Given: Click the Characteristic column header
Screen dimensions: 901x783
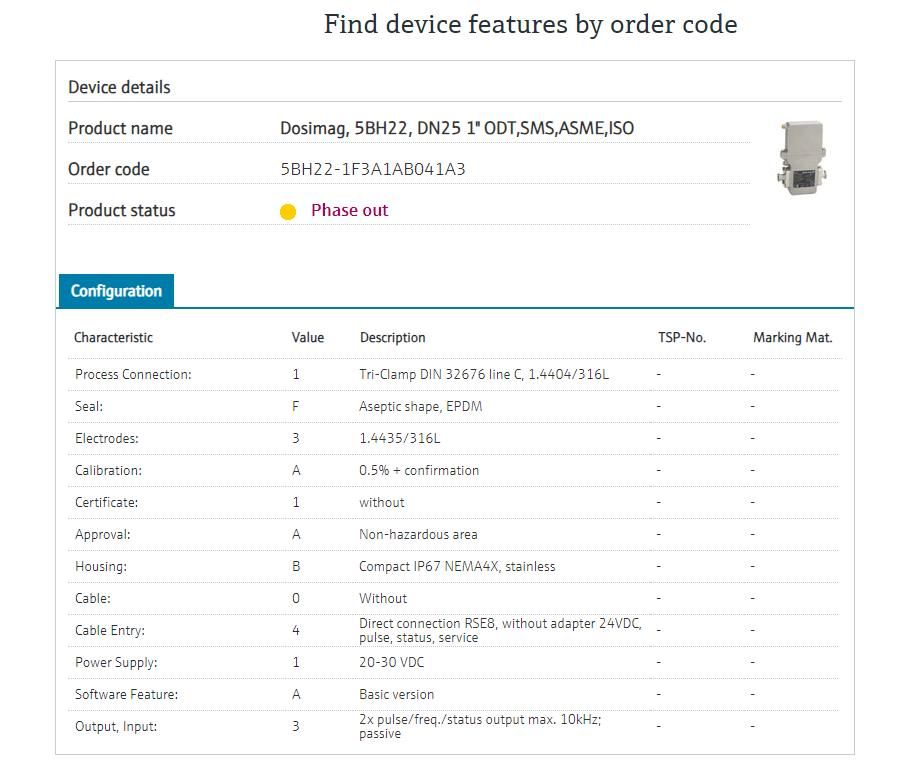Looking at the screenshot, I should 114,338.
